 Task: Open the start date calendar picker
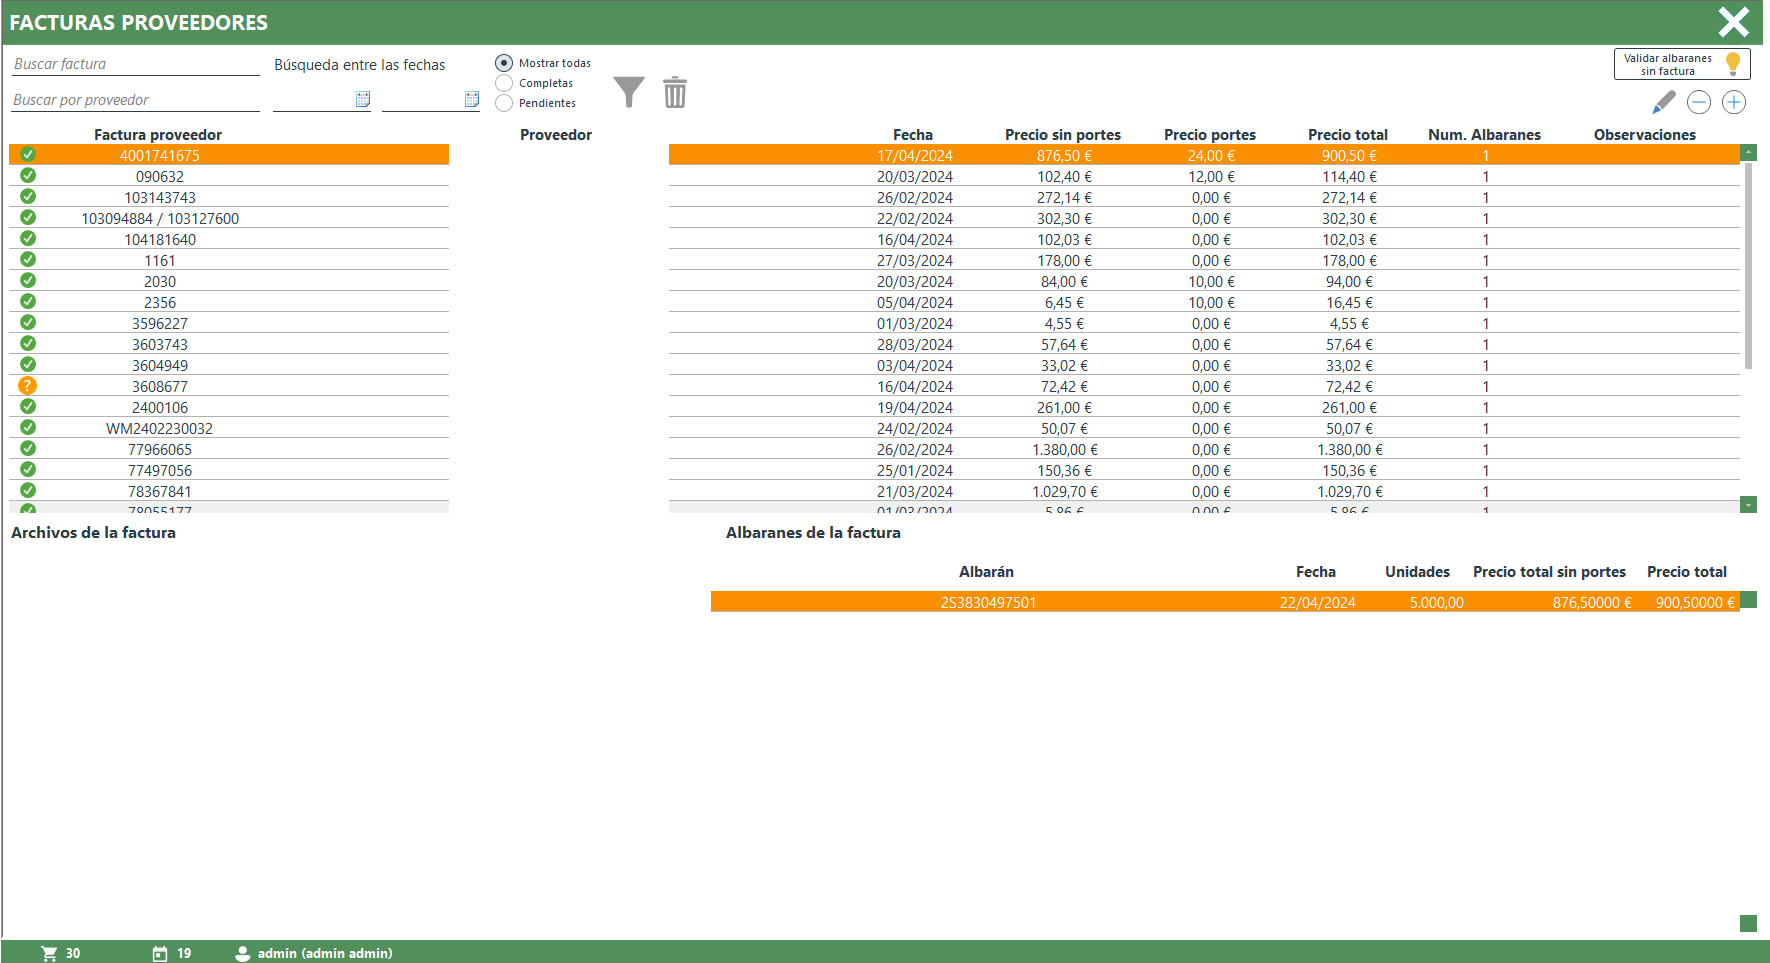pyautogui.click(x=363, y=99)
